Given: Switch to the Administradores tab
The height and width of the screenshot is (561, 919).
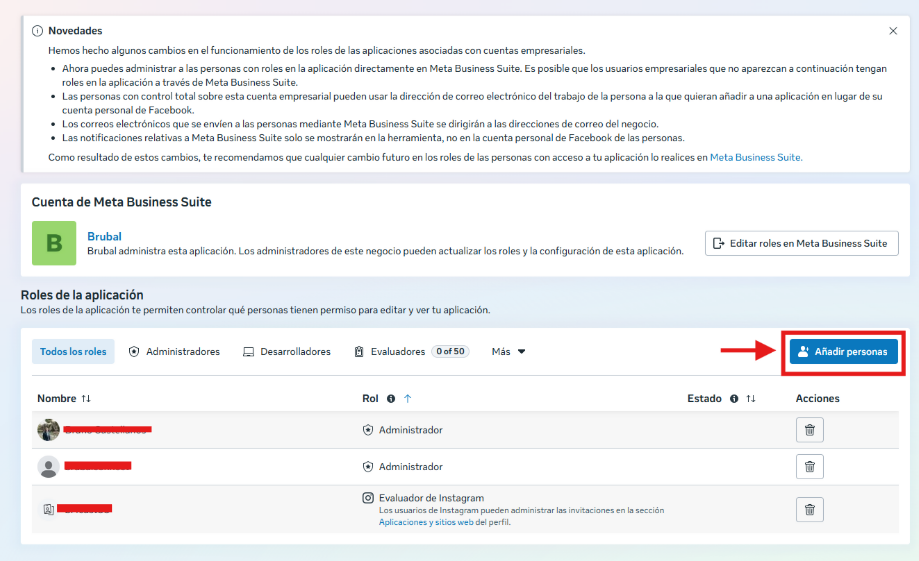Looking at the screenshot, I should click(174, 351).
